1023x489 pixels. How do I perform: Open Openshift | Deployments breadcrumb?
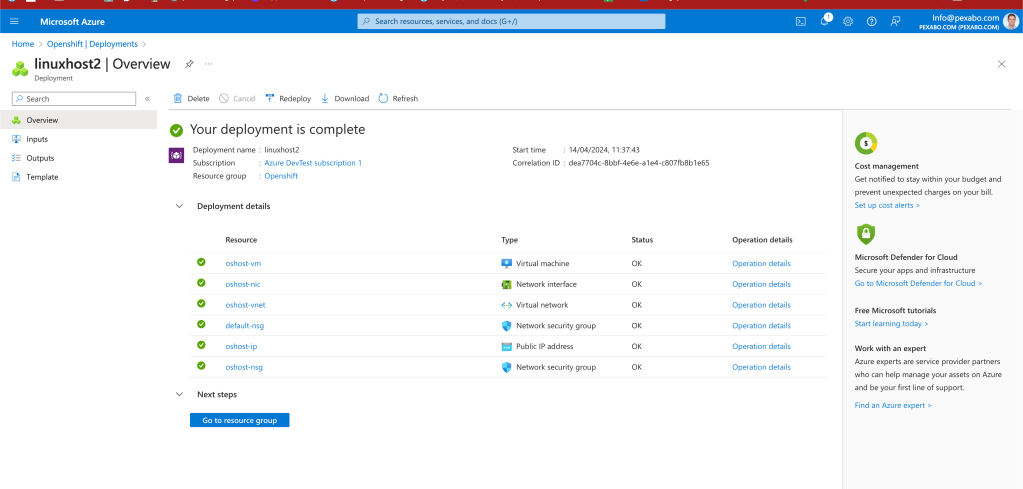point(92,44)
